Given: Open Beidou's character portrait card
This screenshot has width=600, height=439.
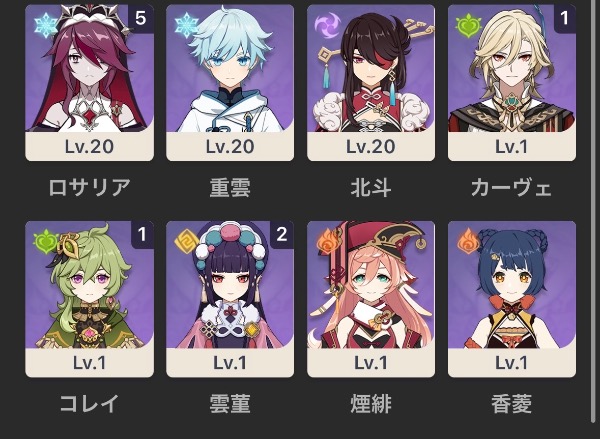Looking at the screenshot, I should [371, 83].
